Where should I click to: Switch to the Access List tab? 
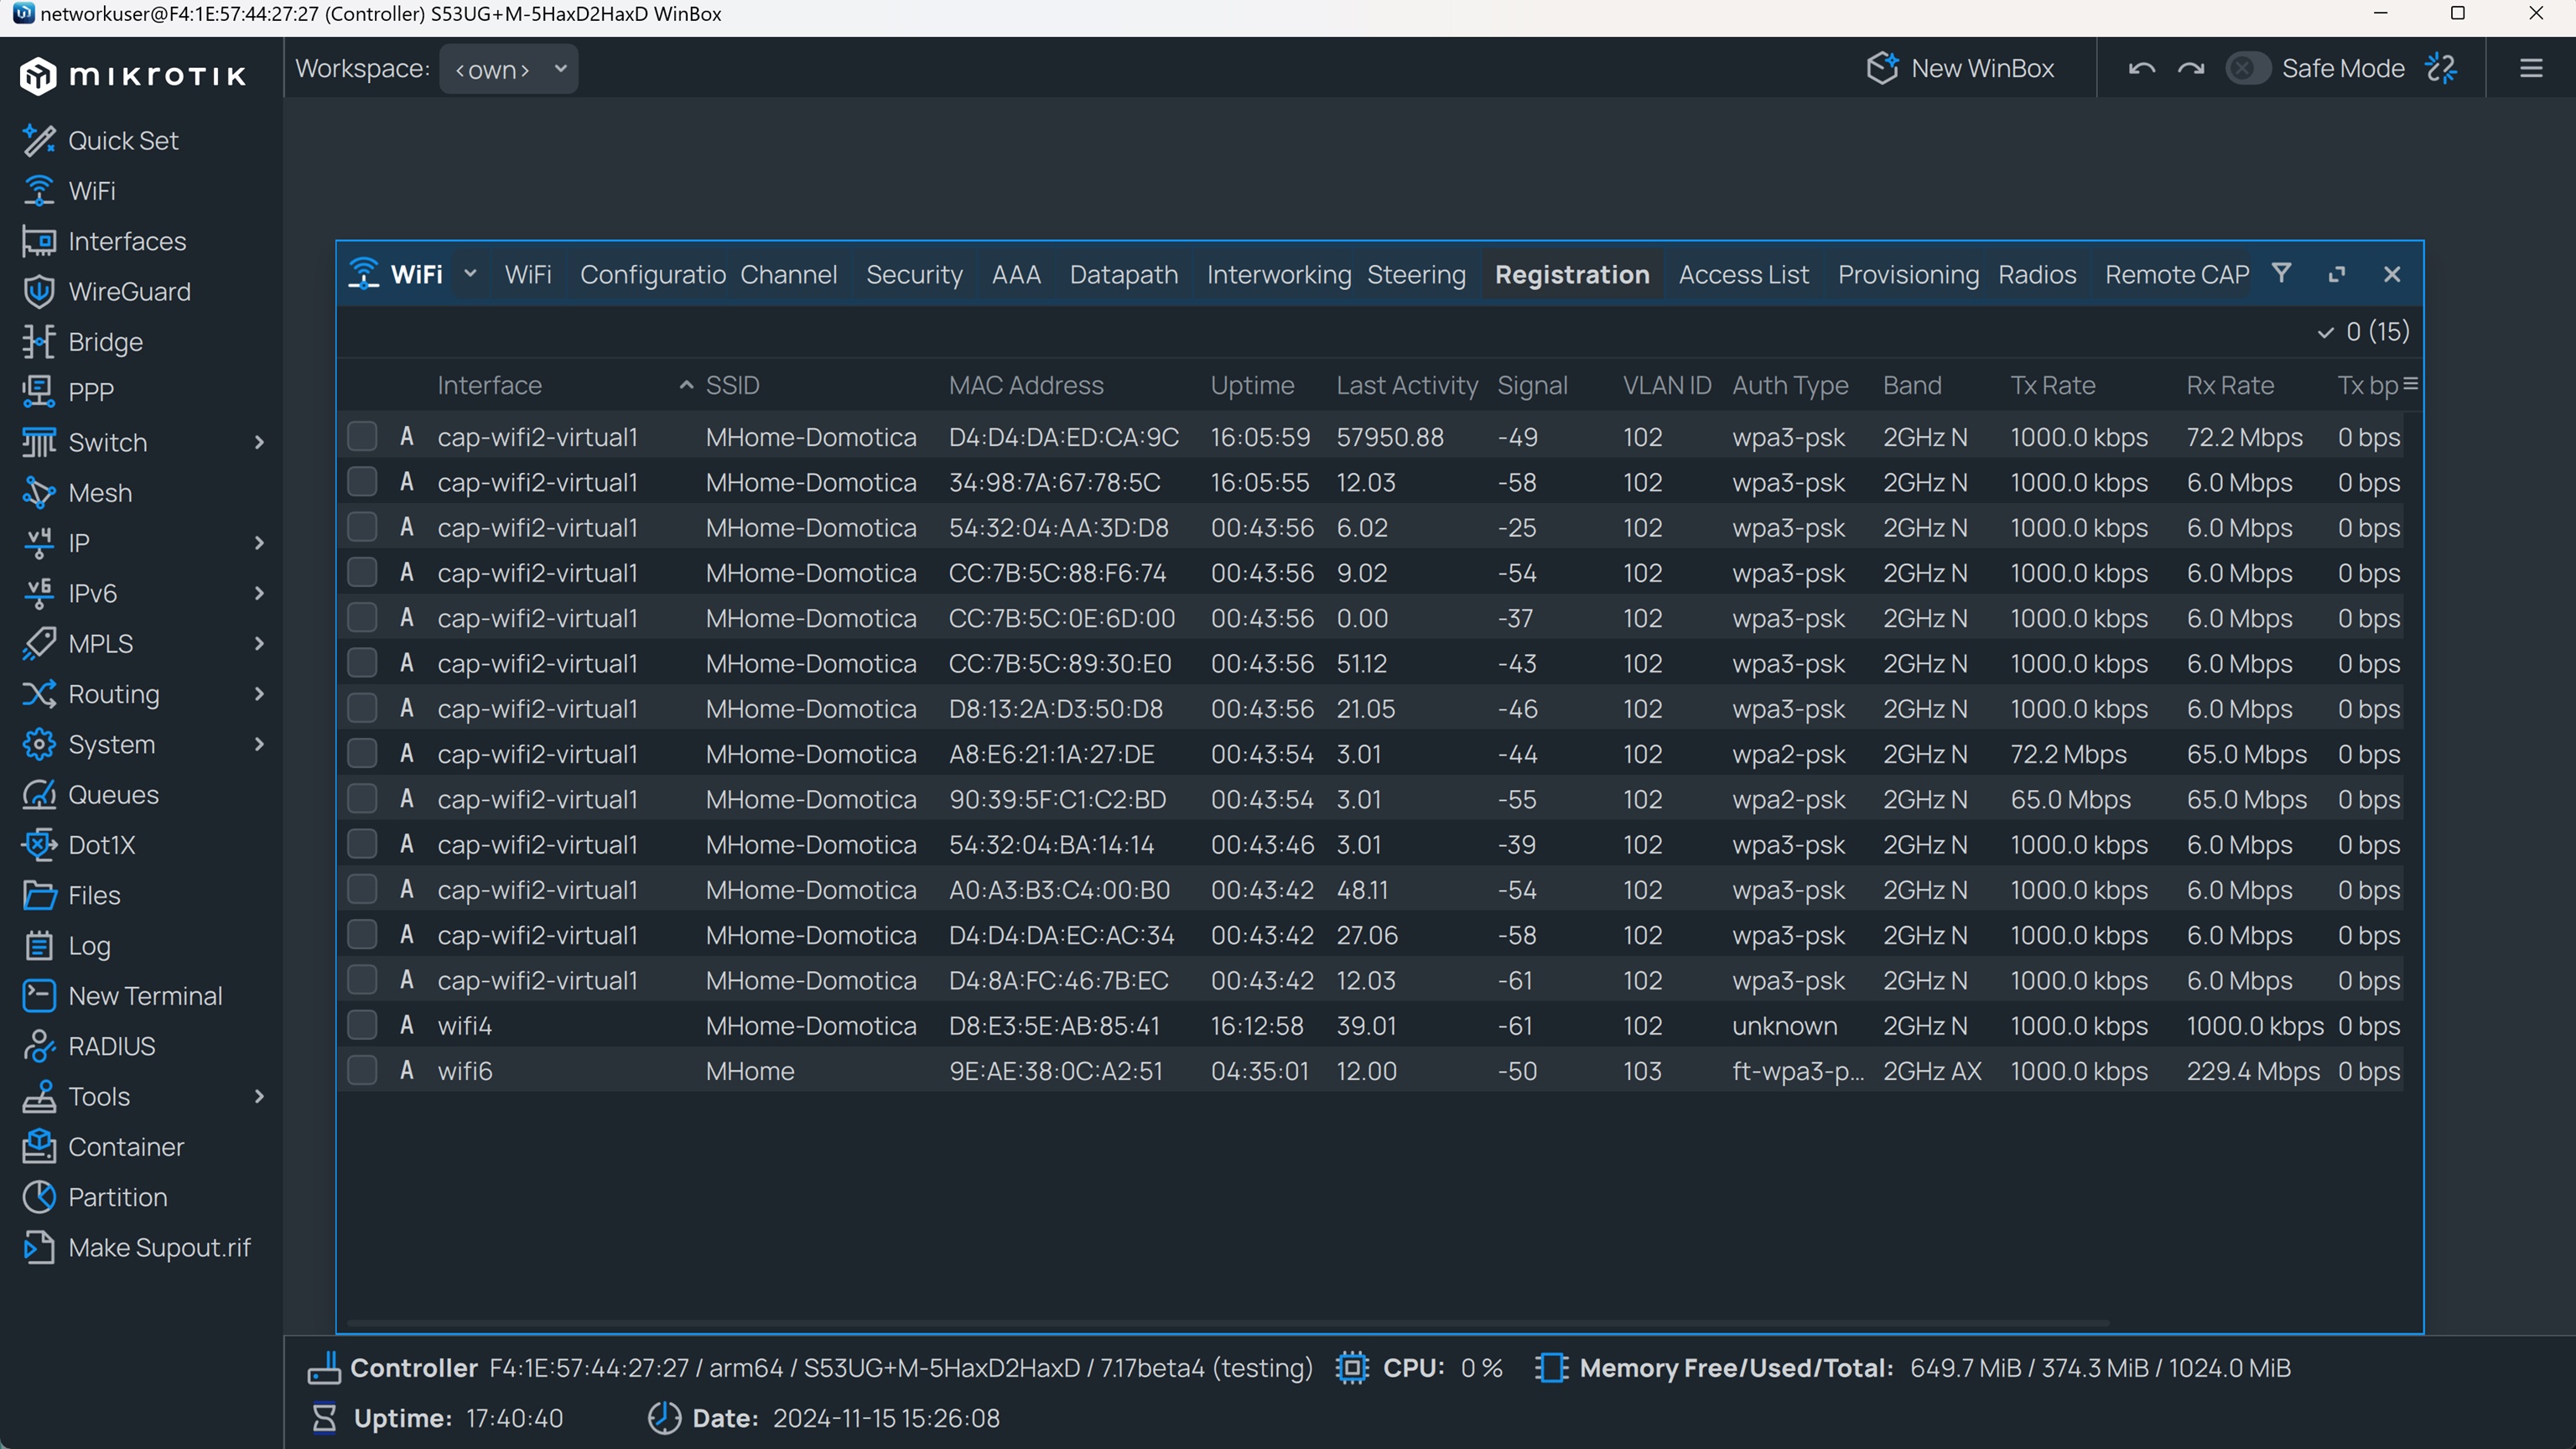[1743, 275]
